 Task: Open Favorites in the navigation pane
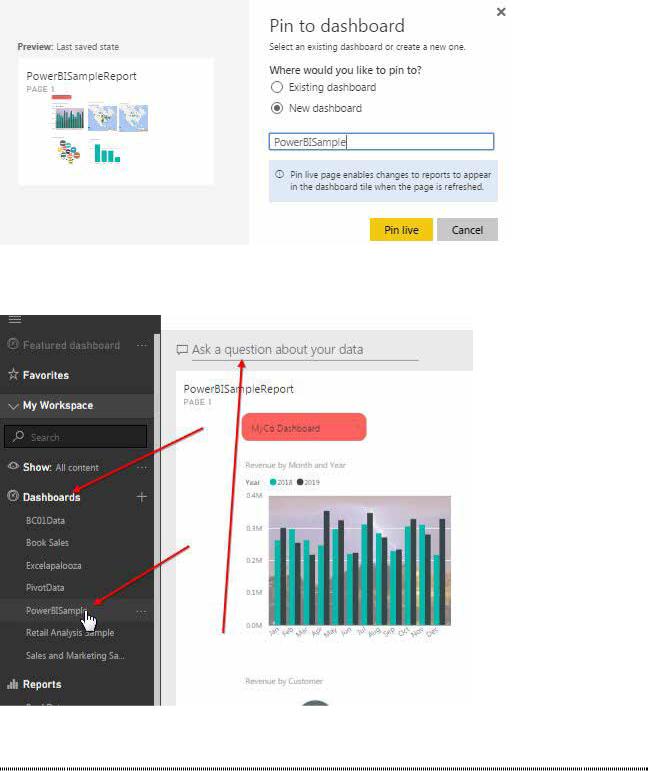tap(46, 375)
